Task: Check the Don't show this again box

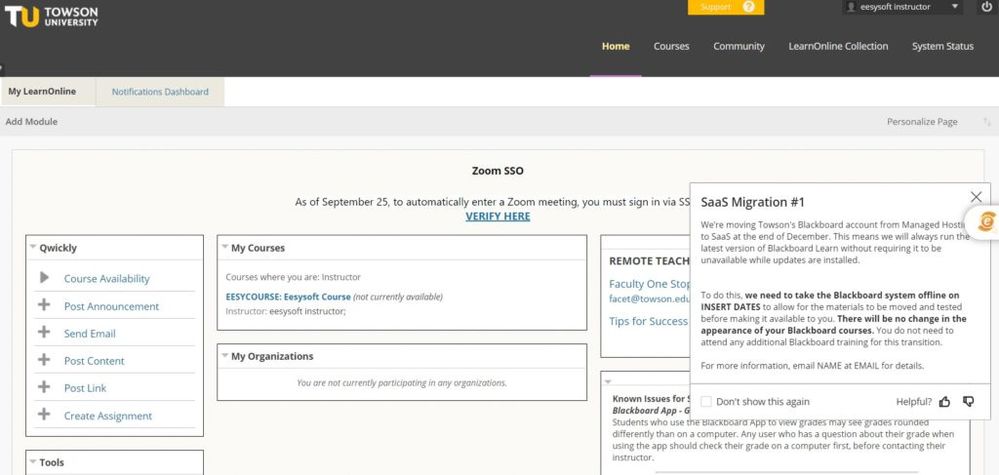Action: click(x=706, y=402)
